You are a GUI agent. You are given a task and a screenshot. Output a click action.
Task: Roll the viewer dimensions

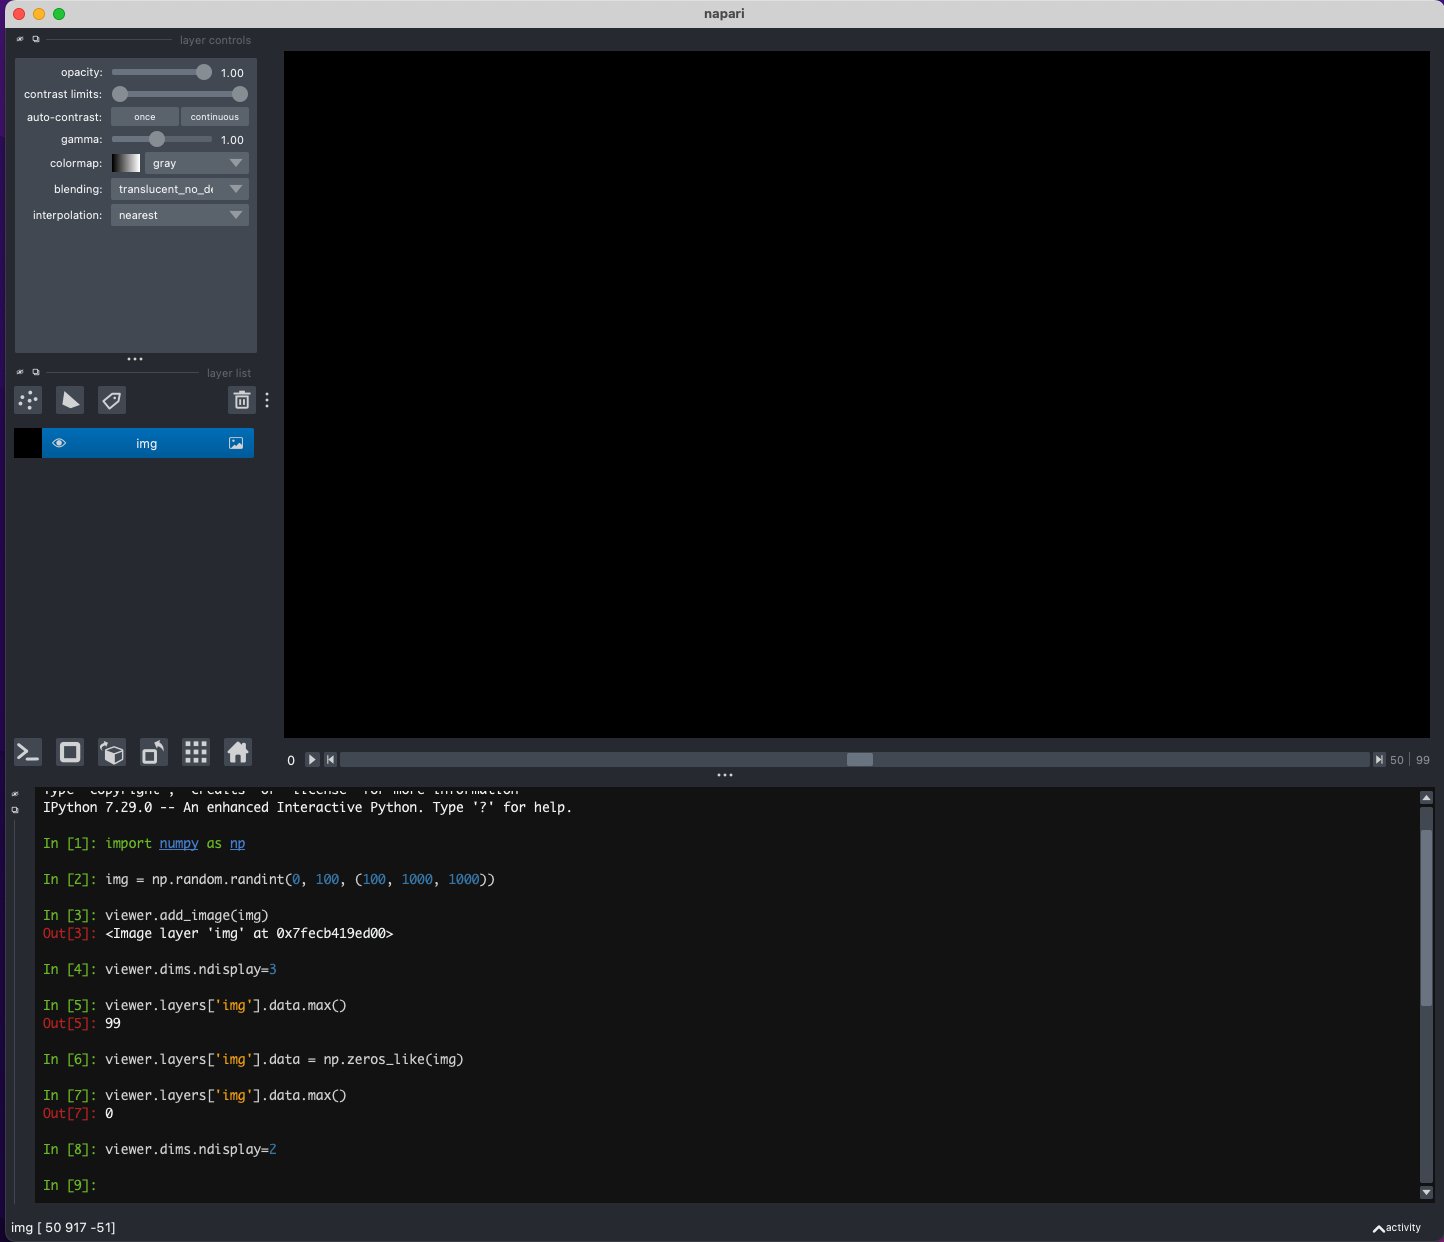111,752
